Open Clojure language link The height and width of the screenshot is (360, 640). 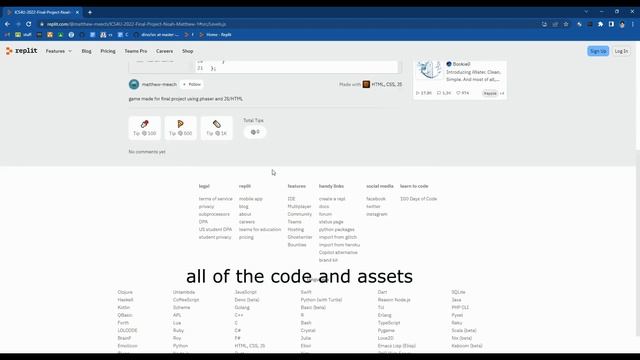[x=125, y=292]
